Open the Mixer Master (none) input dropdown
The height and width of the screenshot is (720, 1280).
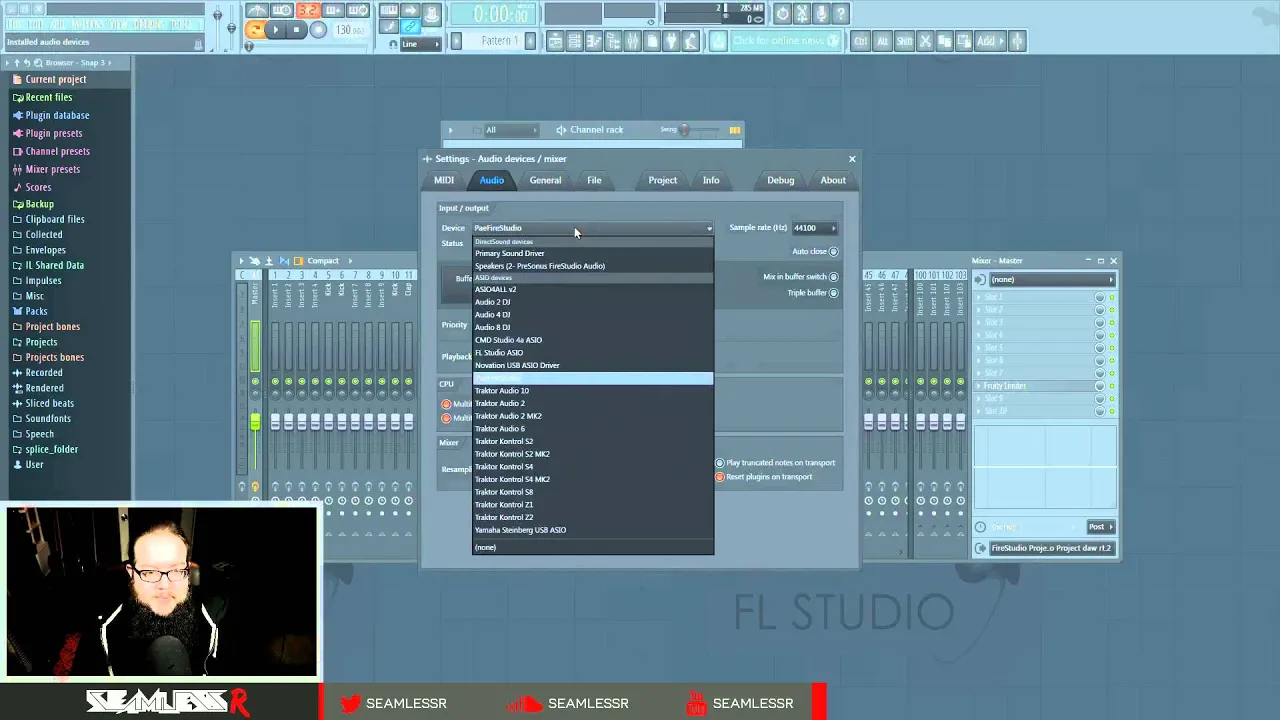(1052, 280)
